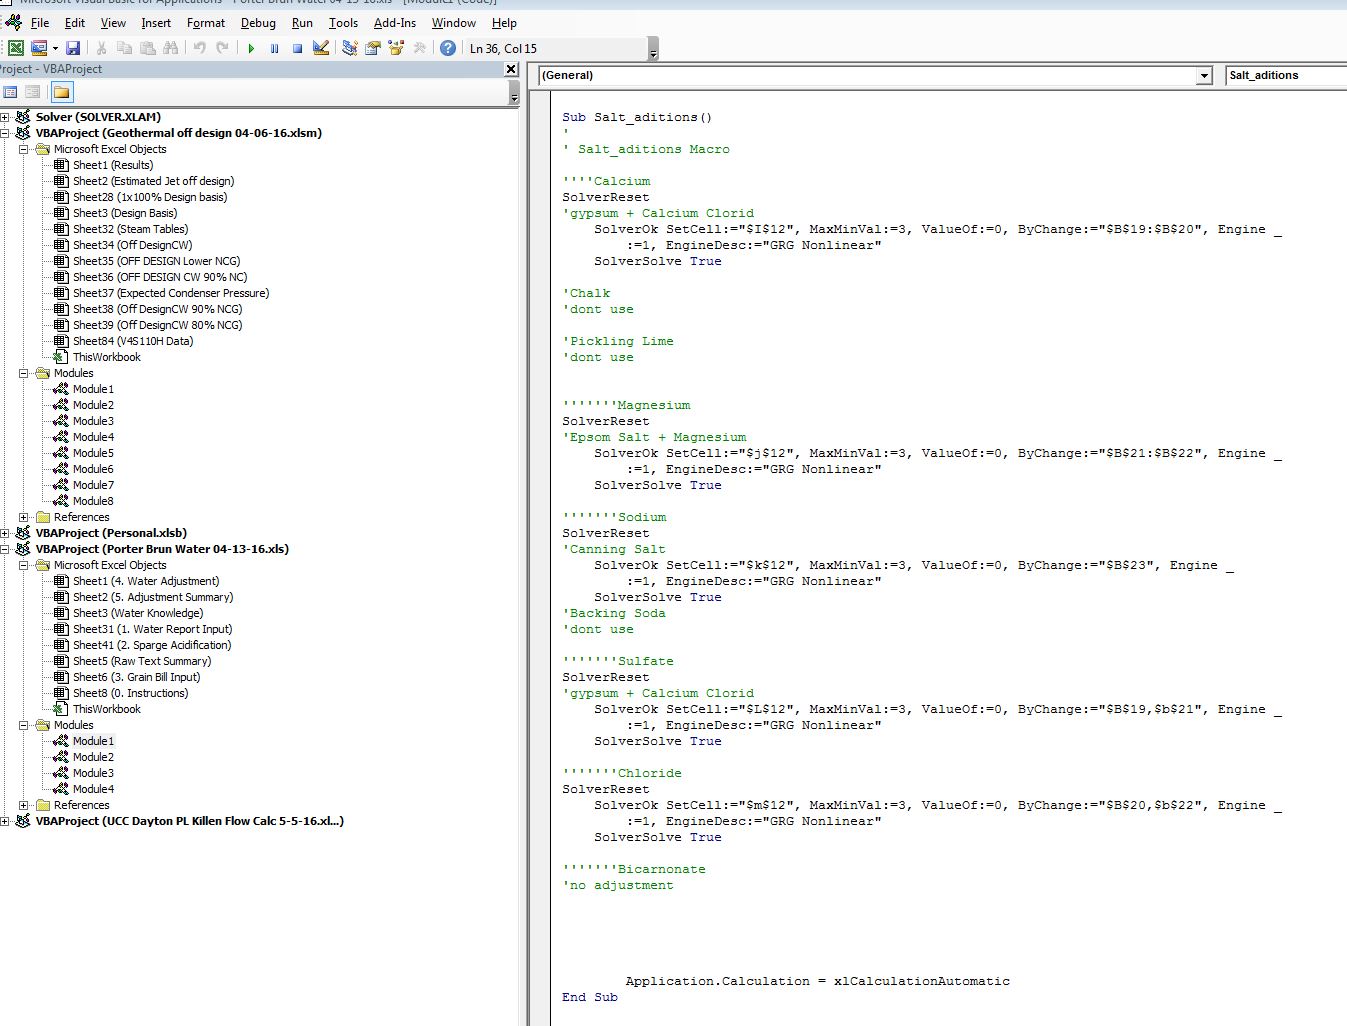Select Module8 in Geothermal project
1347x1026 pixels.
(x=93, y=501)
